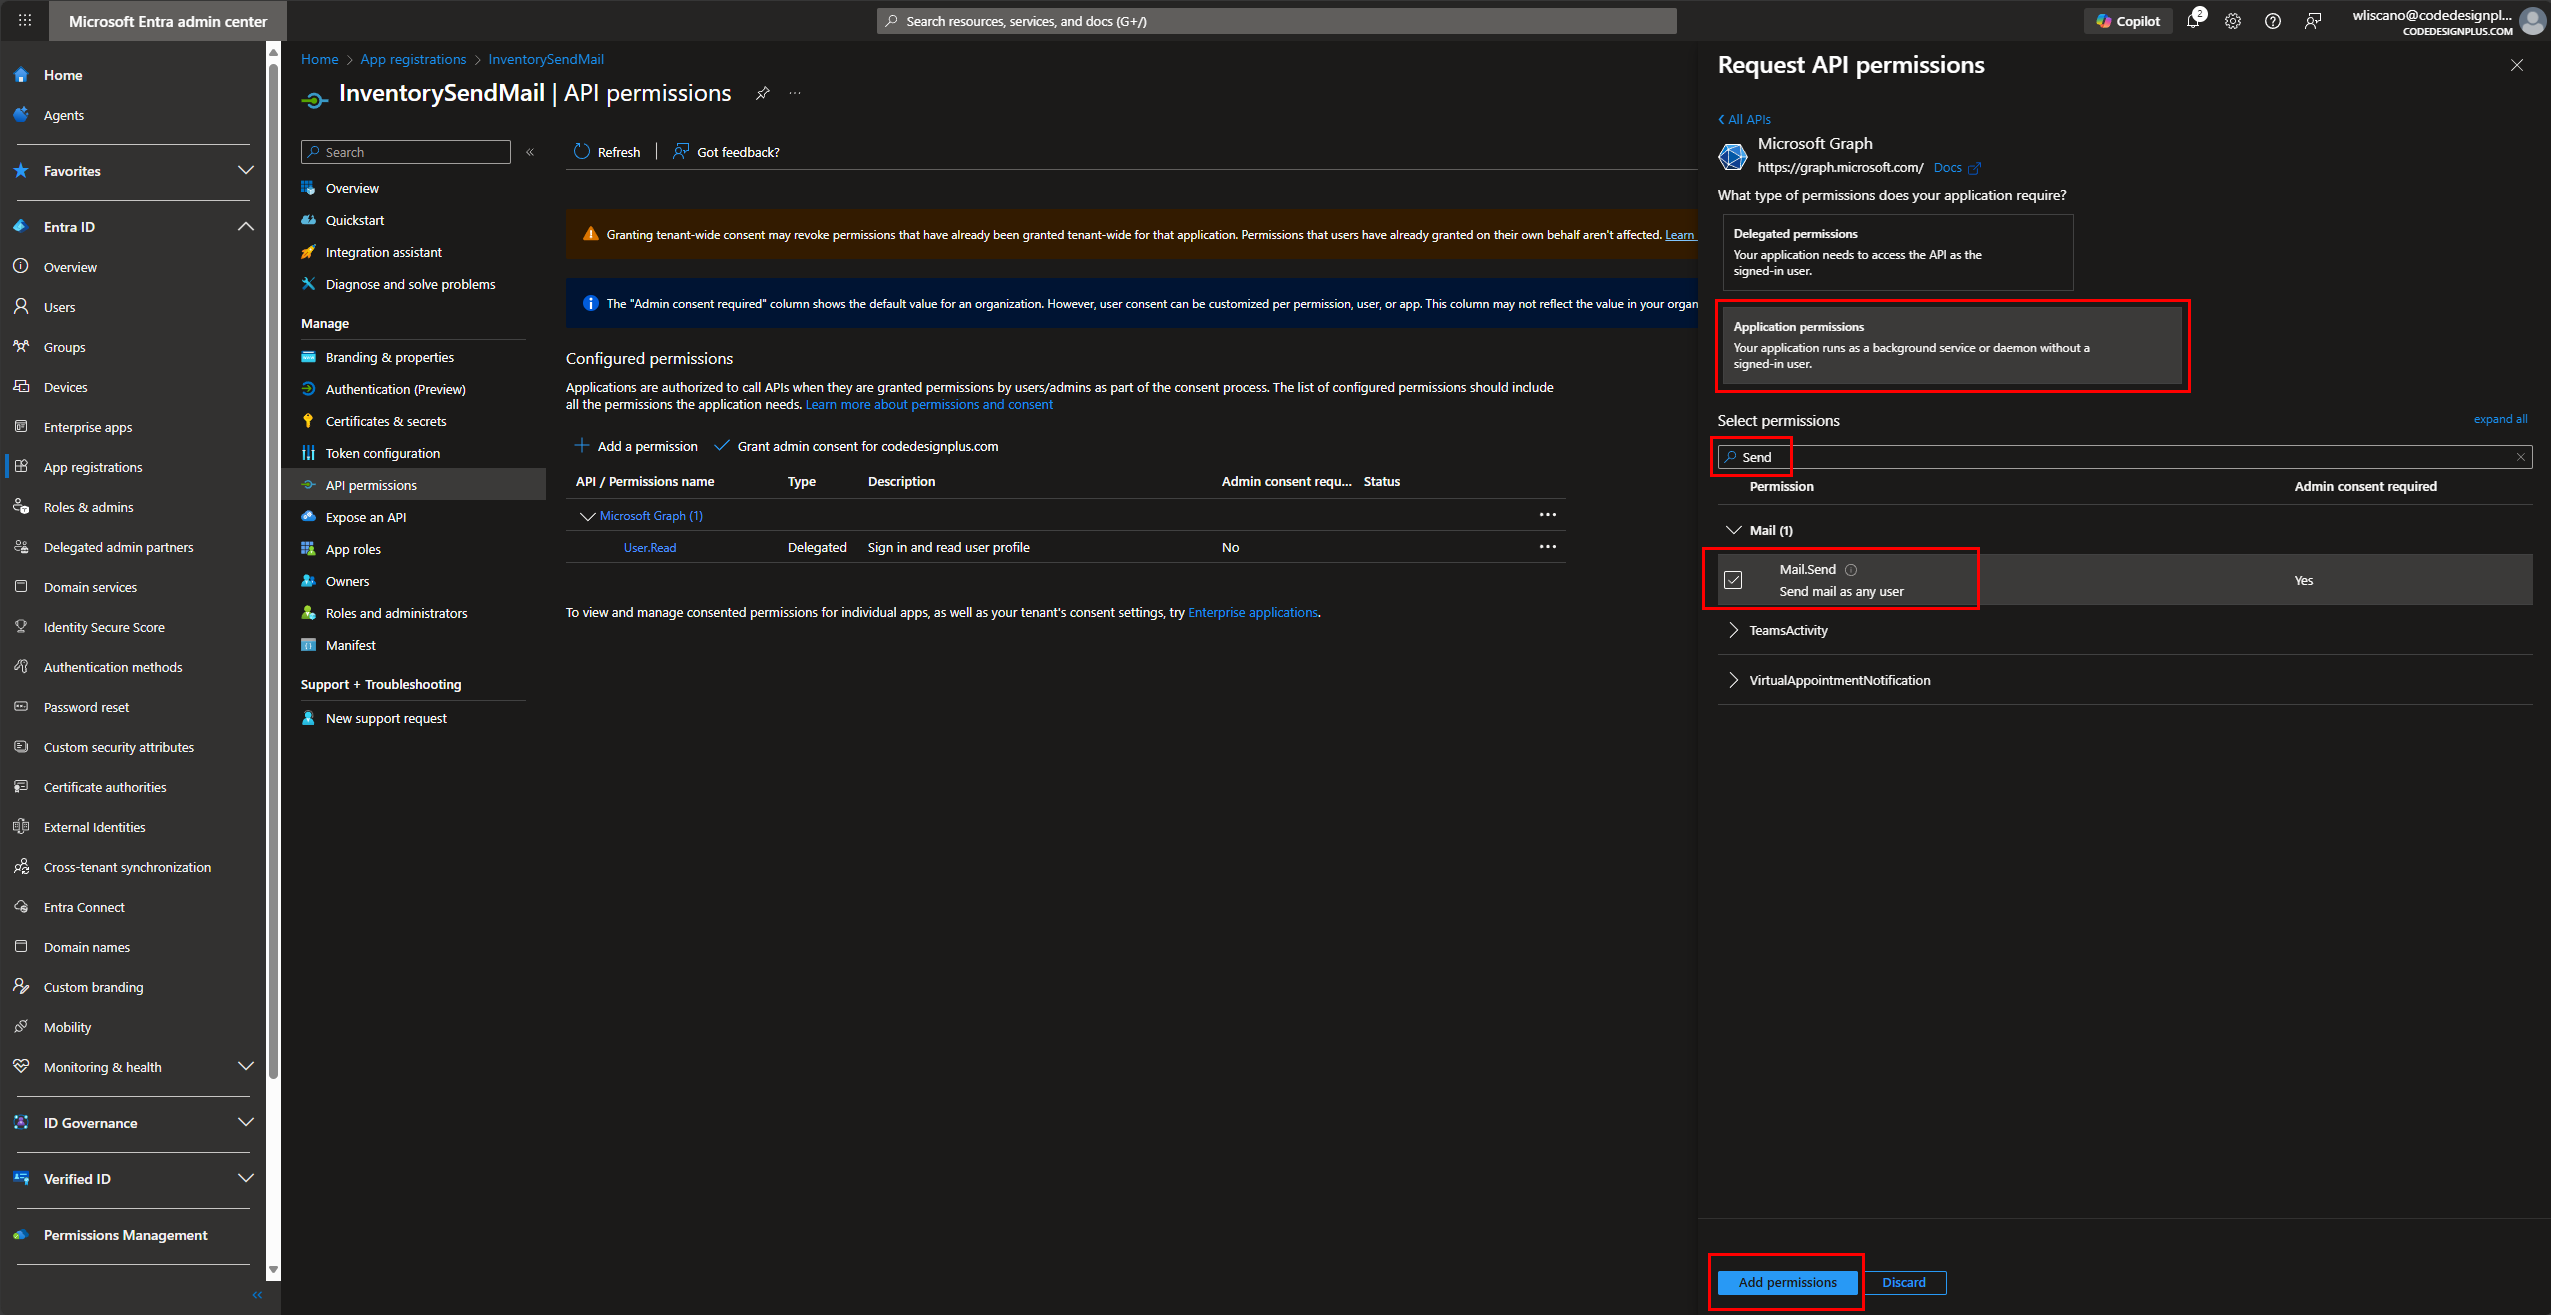The height and width of the screenshot is (1315, 2551).
Task: Go to Home in the left navigation
Action: [x=62, y=75]
